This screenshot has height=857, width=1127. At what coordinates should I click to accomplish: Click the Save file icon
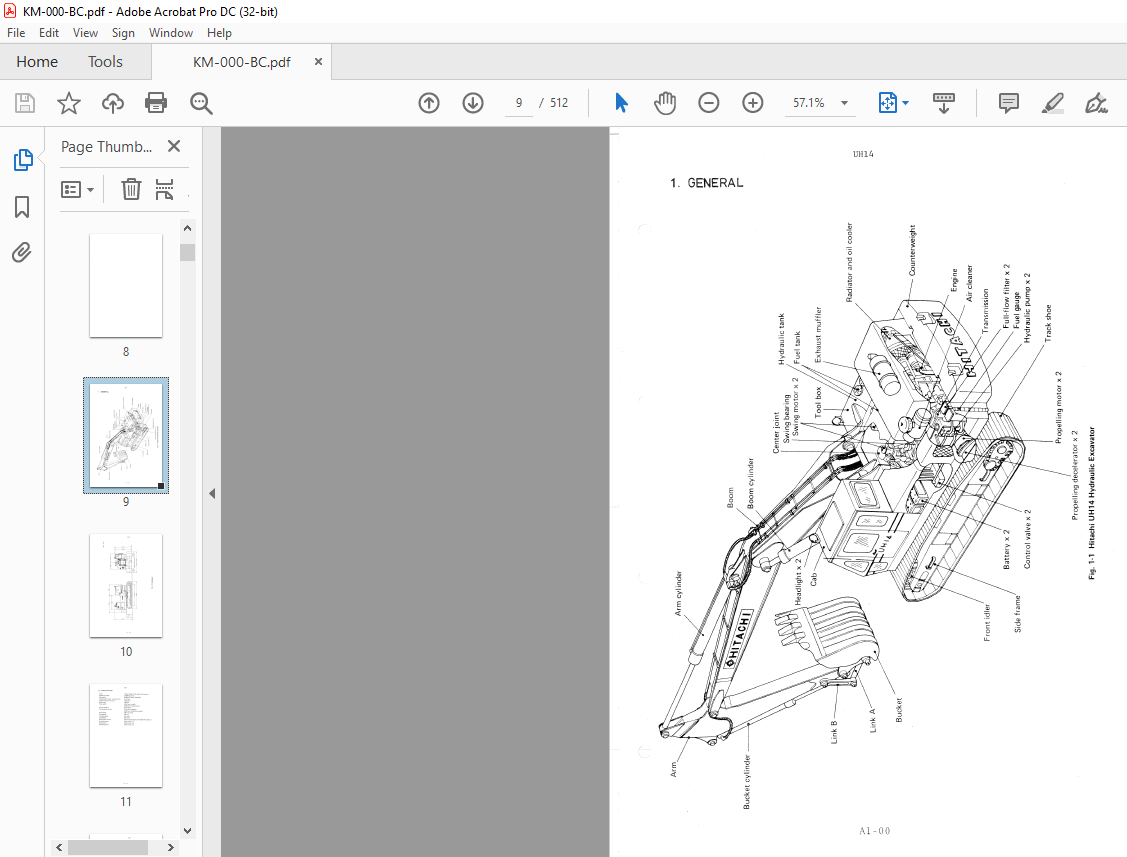click(x=25, y=103)
